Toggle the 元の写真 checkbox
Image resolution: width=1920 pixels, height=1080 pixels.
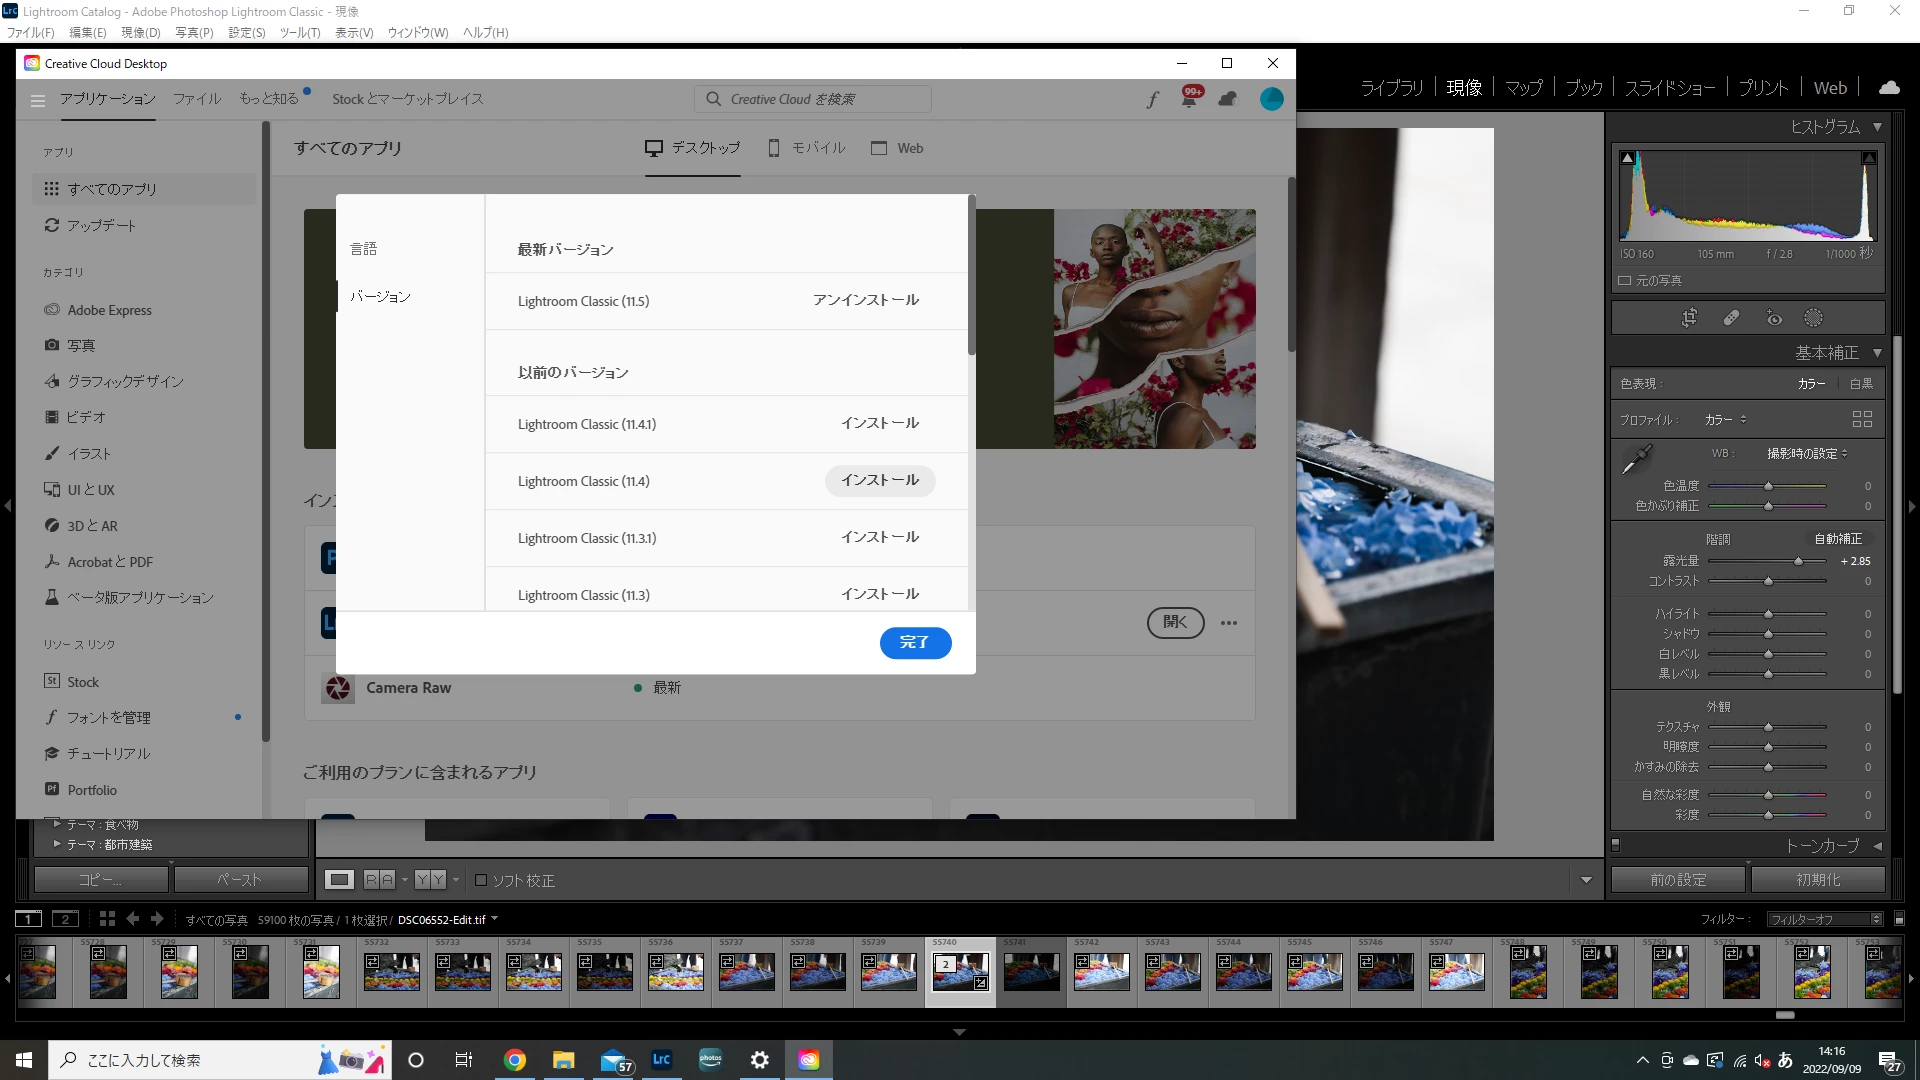click(x=1625, y=281)
